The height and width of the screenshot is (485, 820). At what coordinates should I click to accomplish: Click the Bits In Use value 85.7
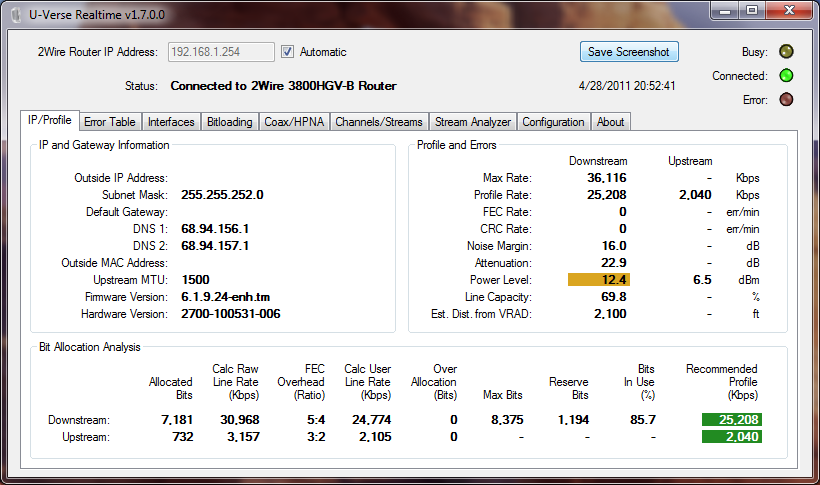point(643,420)
